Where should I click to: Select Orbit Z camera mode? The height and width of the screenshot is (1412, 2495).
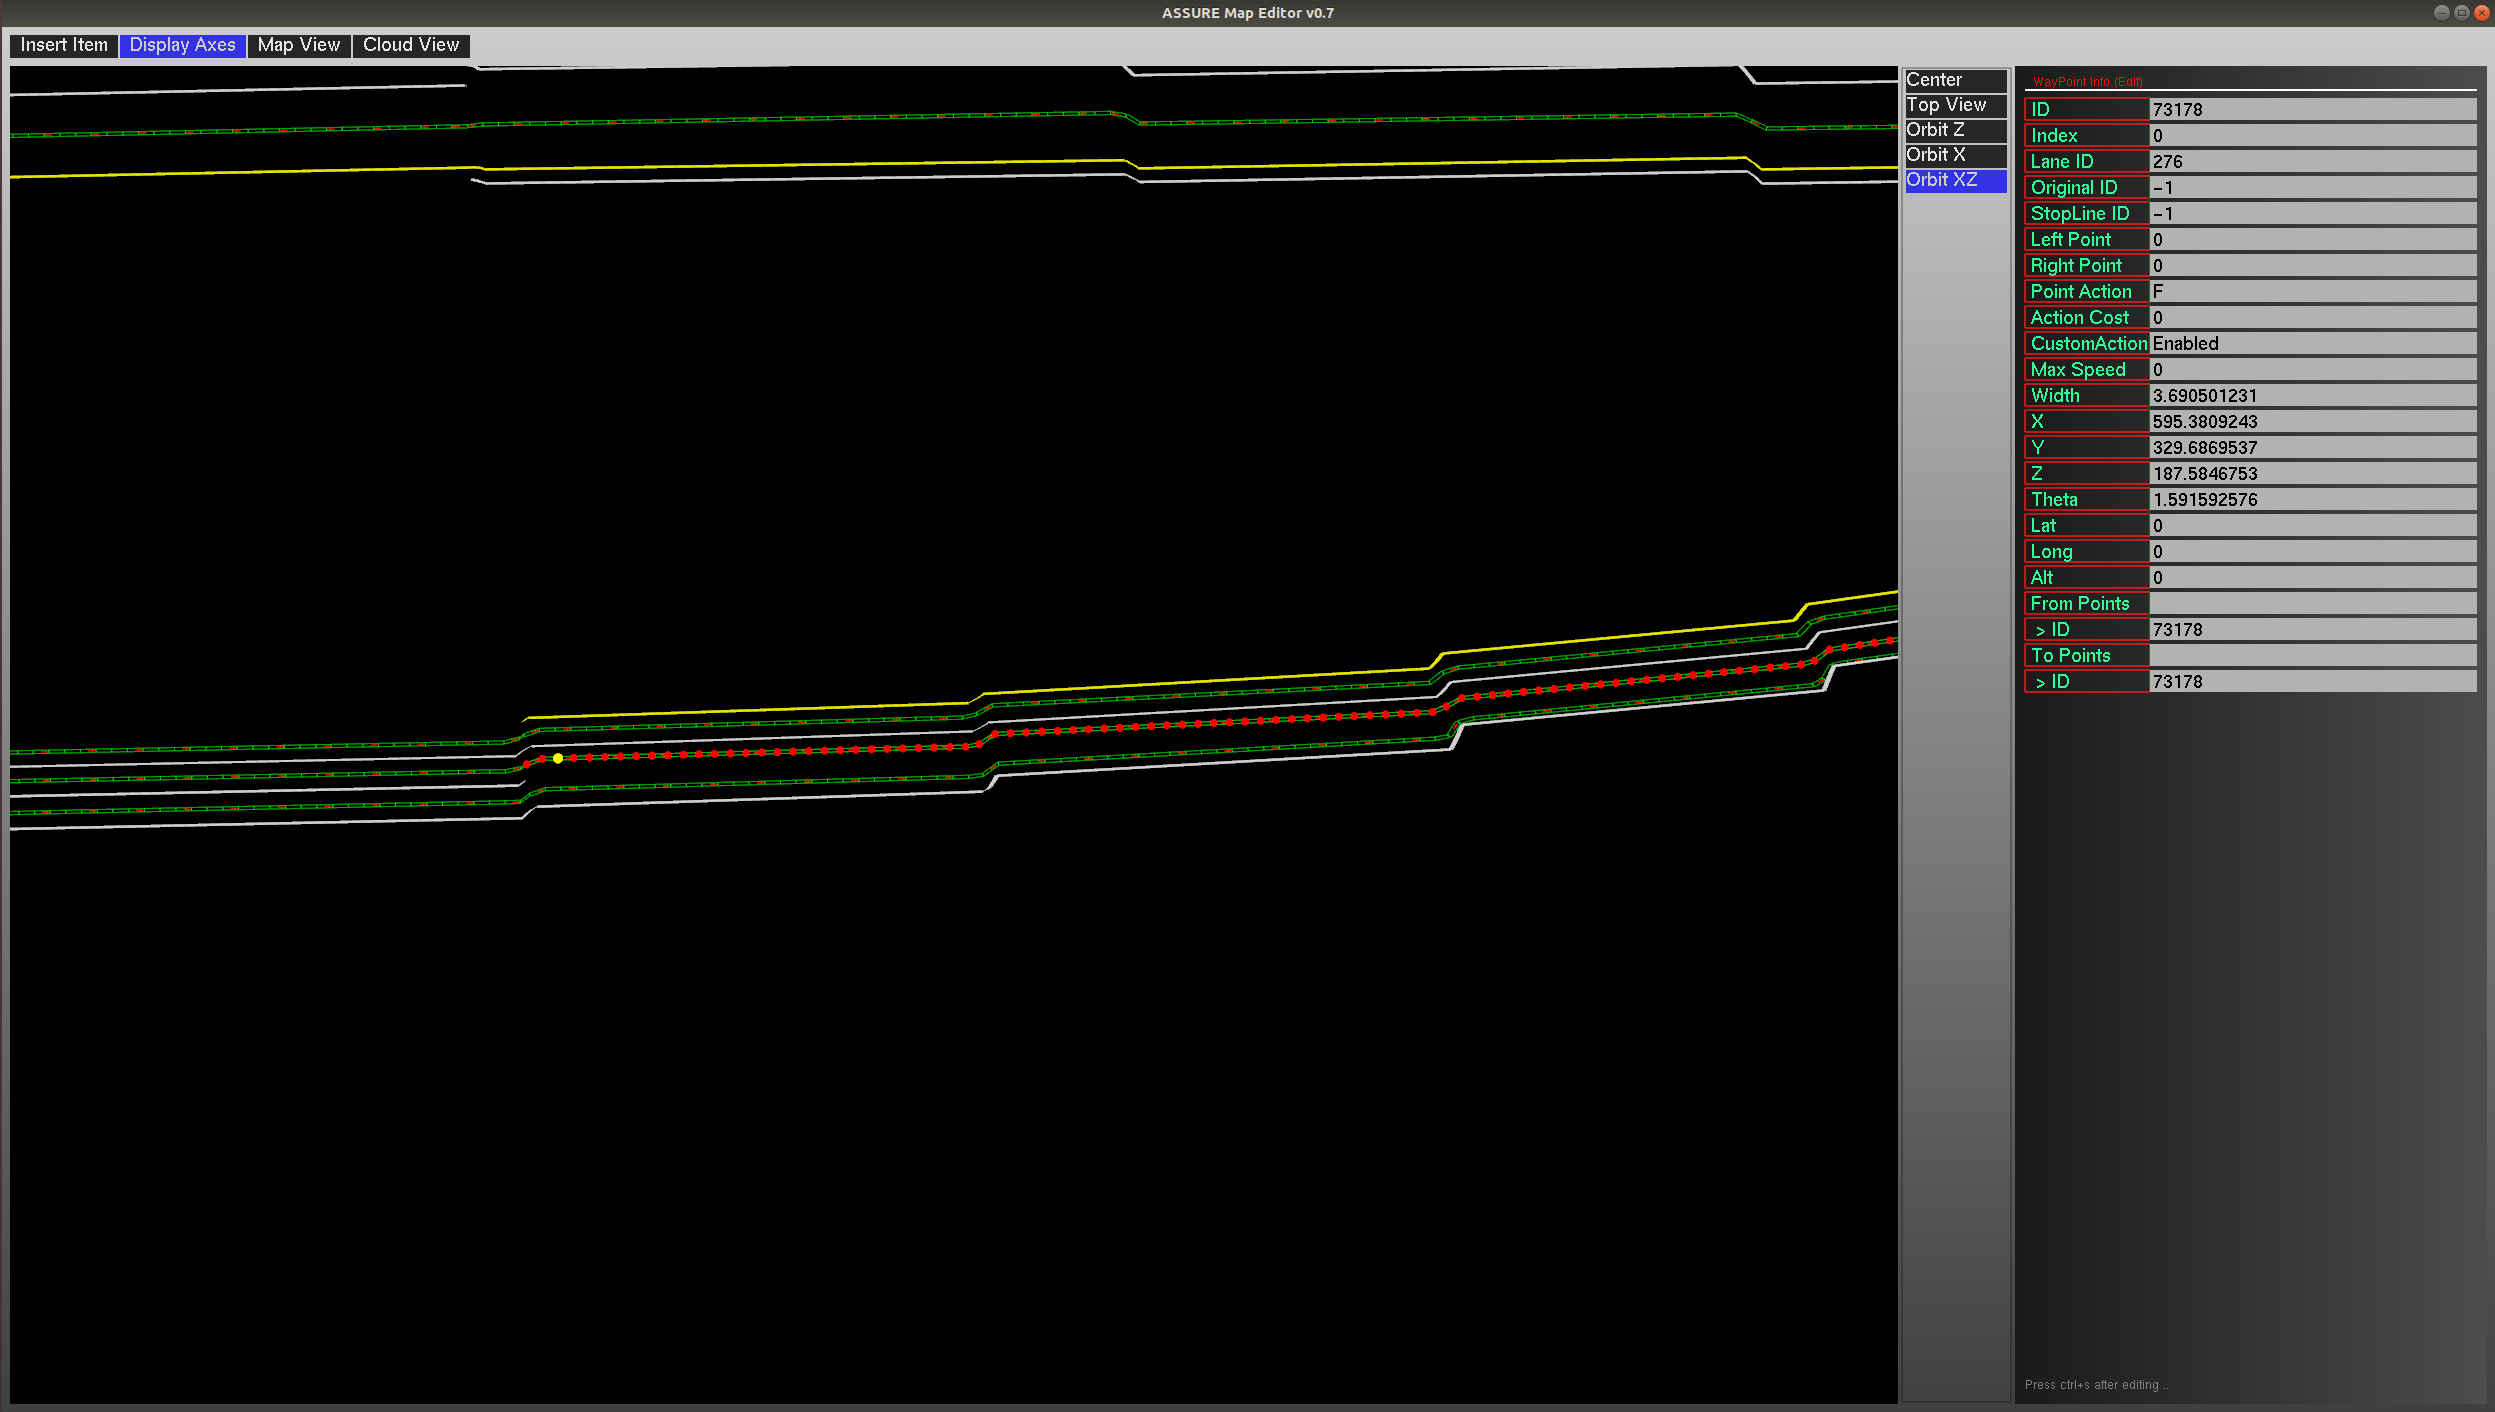click(x=1955, y=130)
